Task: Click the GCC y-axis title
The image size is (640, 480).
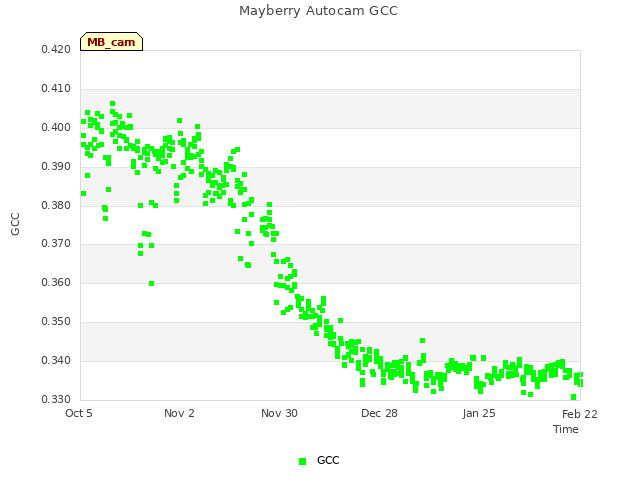Action: [15, 224]
